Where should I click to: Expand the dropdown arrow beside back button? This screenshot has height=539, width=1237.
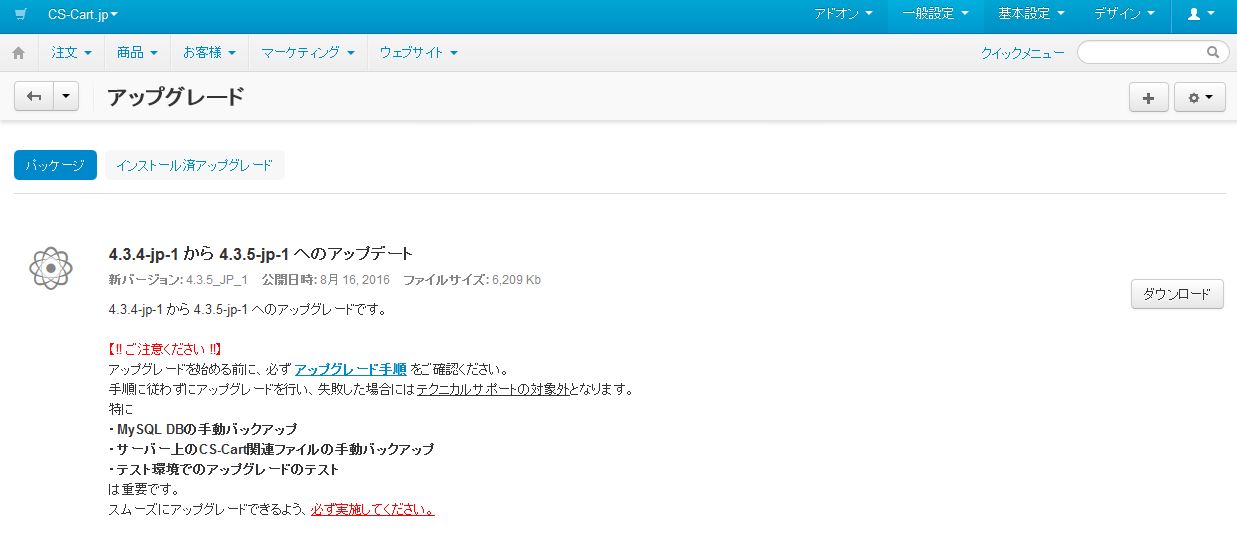point(66,97)
